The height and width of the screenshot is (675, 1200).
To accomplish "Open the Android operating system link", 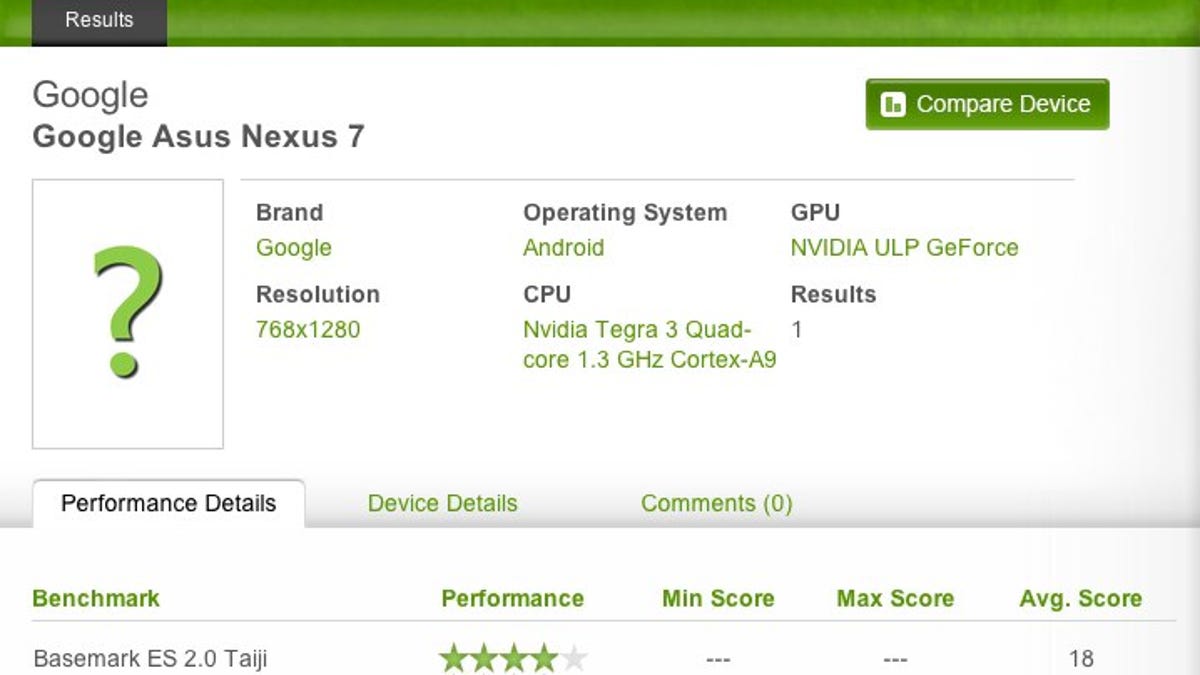I will point(563,248).
